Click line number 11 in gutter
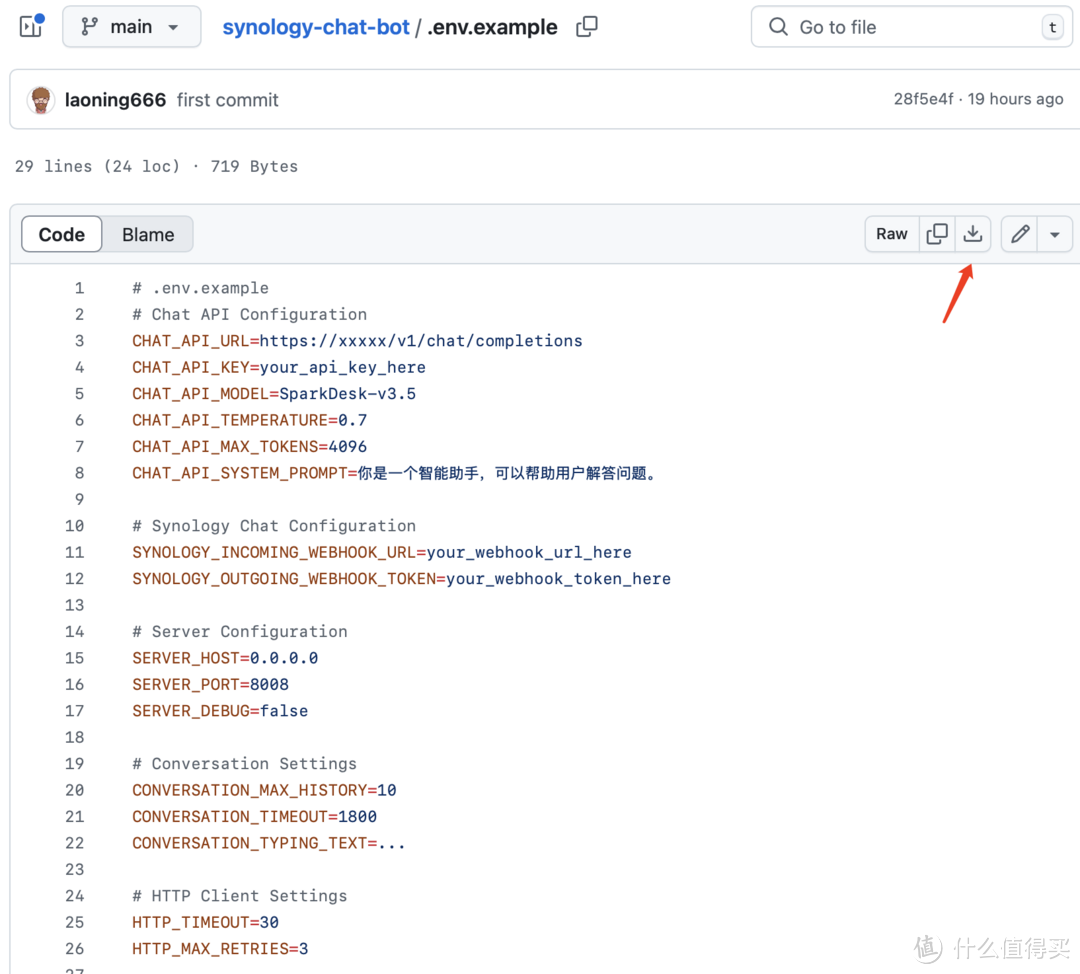 75,552
